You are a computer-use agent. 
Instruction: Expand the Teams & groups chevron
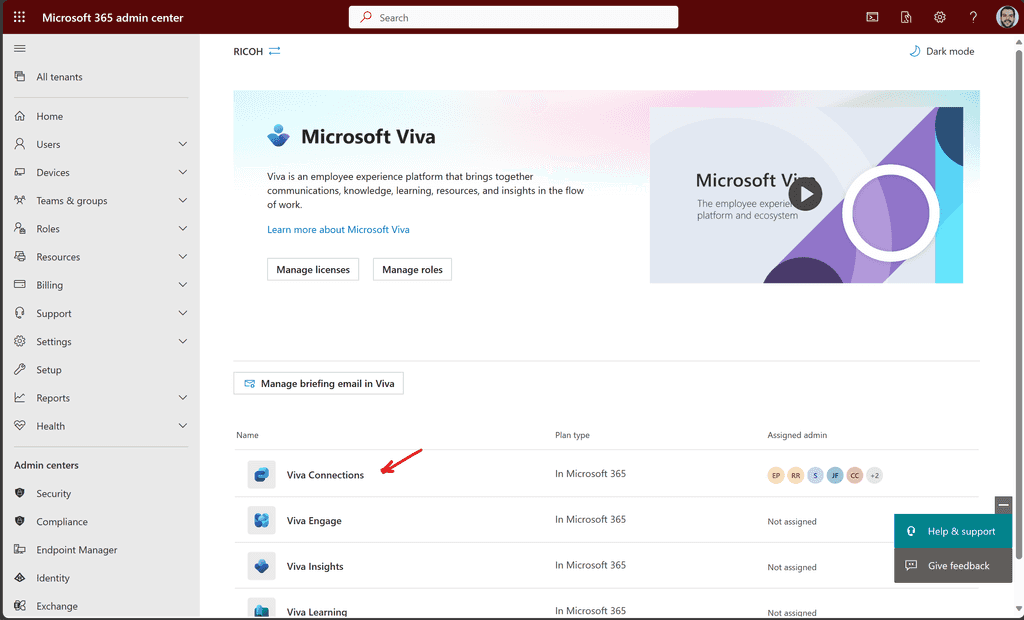[x=183, y=200]
